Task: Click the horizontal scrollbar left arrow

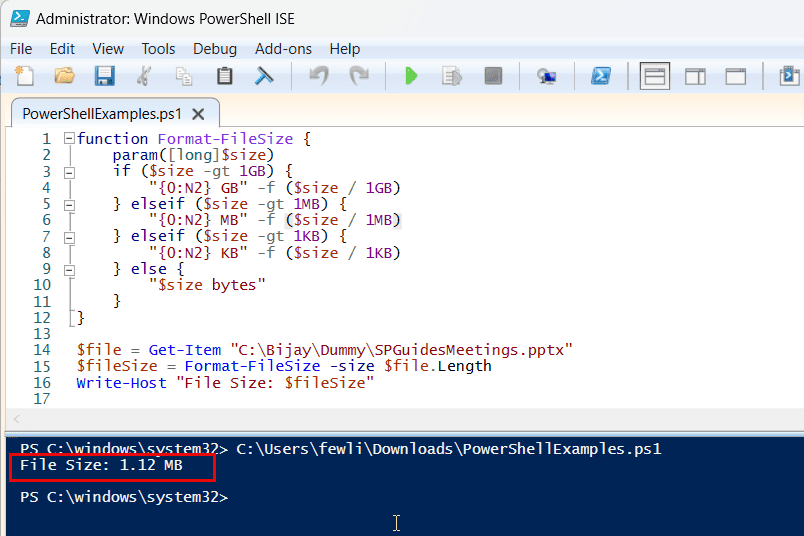Action: (x=16, y=419)
